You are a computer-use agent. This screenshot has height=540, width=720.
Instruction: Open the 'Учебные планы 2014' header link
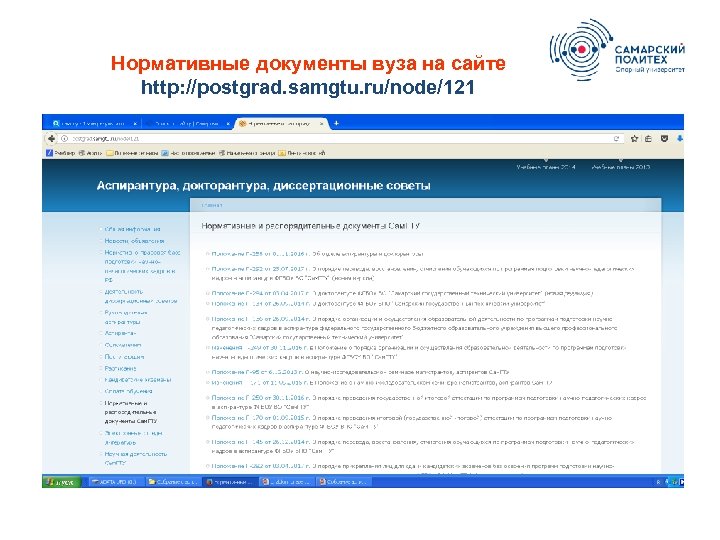[x=546, y=167]
